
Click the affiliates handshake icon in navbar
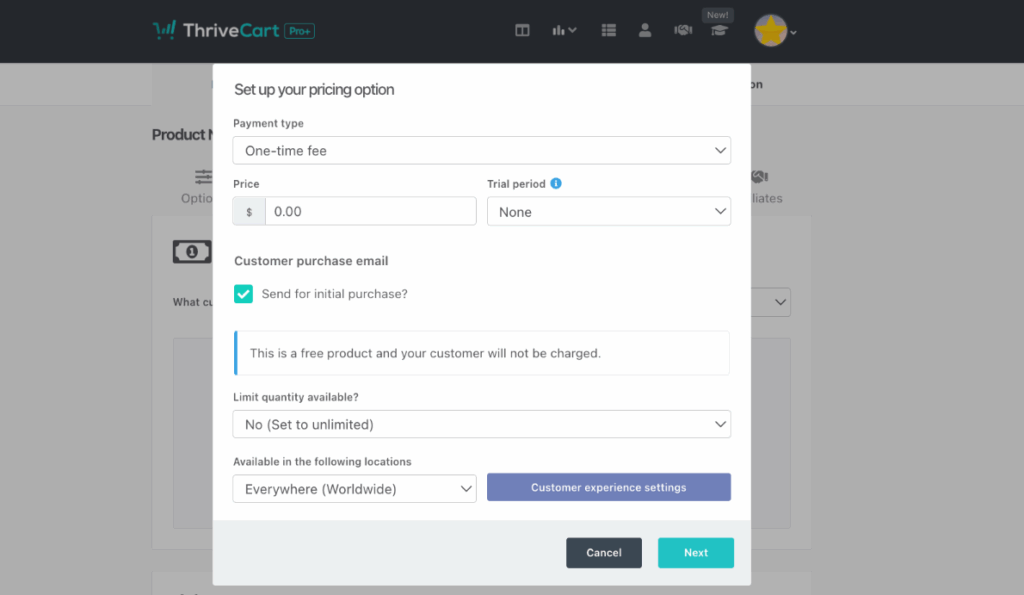(x=683, y=30)
